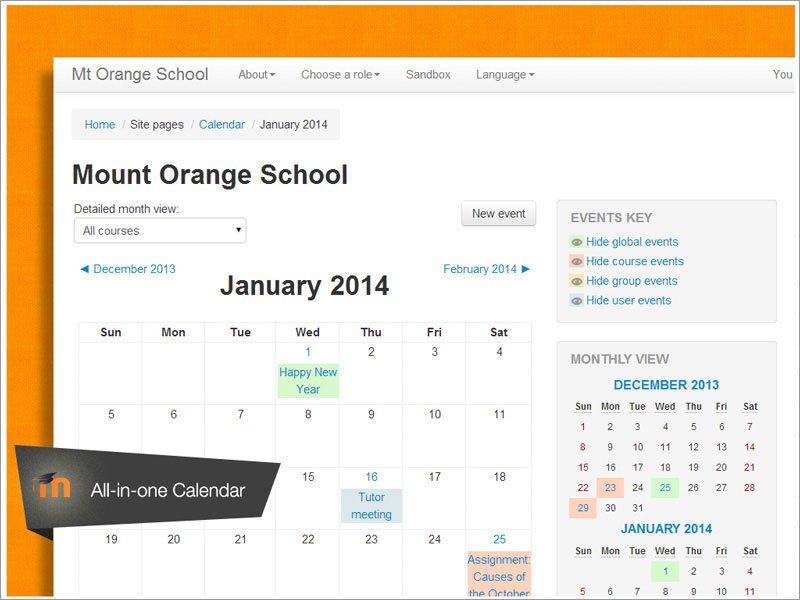Expand the About menu
Screen dimensions: 800x600
pyautogui.click(x=257, y=74)
